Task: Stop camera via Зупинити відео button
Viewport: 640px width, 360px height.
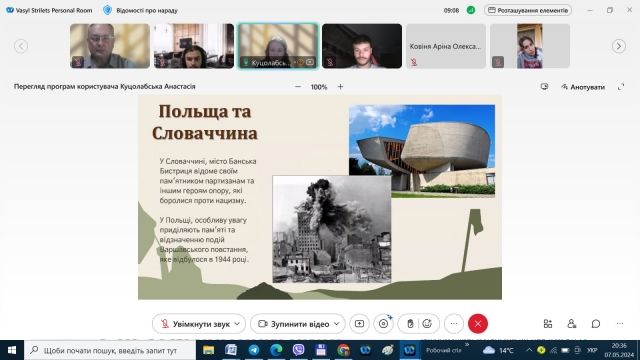Action: click(x=293, y=324)
